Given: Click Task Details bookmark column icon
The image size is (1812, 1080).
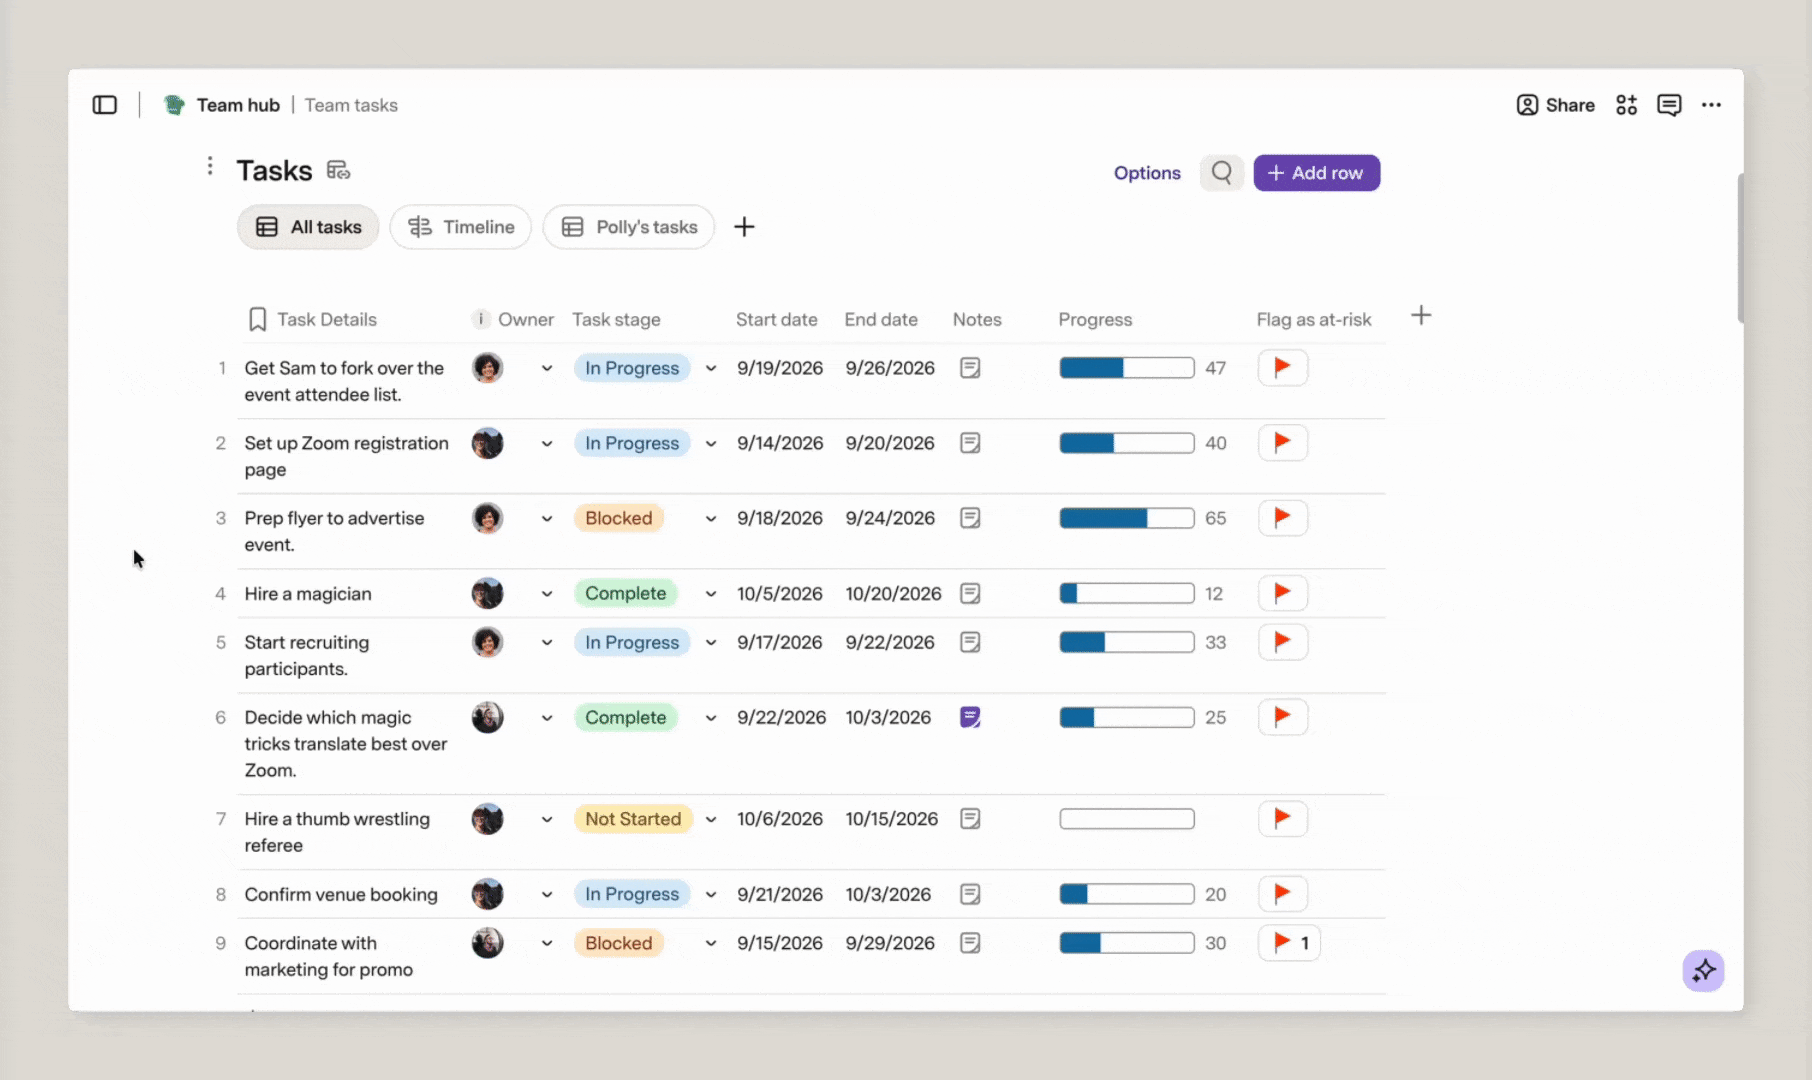Looking at the screenshot, I should click(x=257, y=319).
